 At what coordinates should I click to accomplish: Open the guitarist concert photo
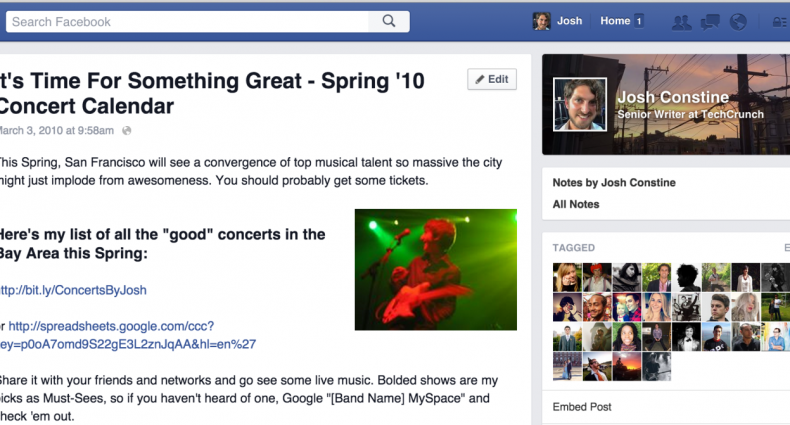point(435,269)
